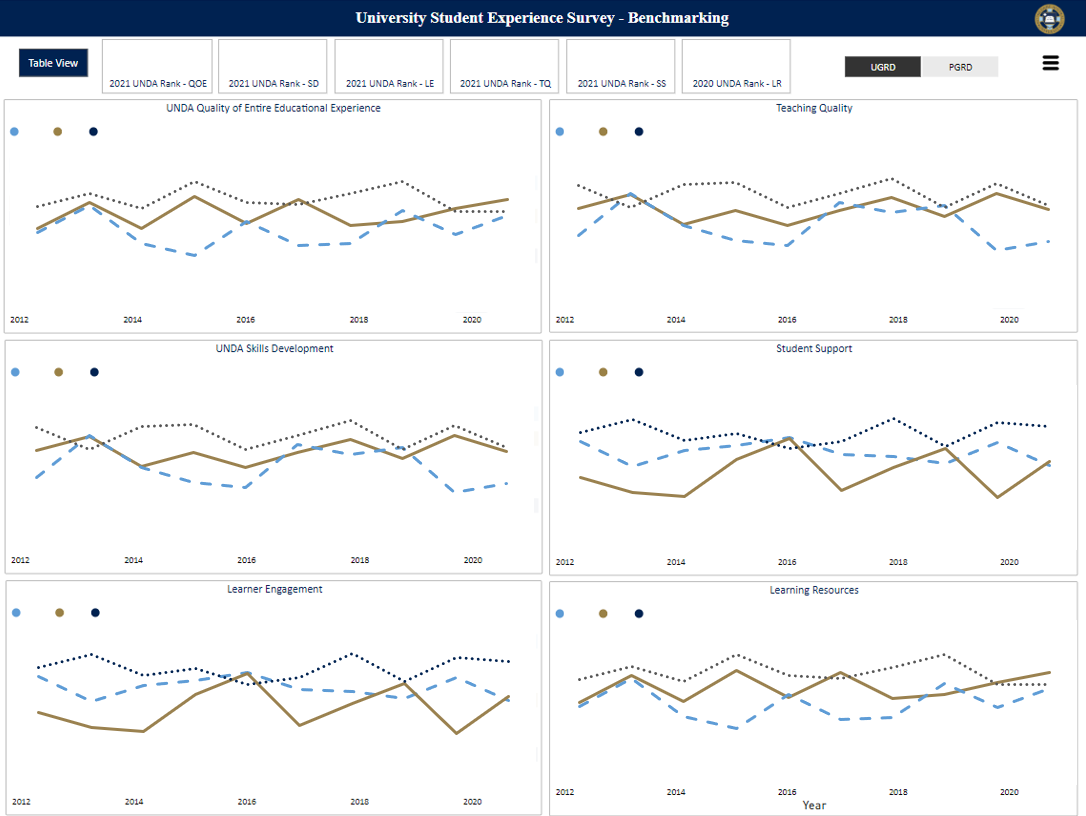The height and width of the screenshot is (816, 1086).
Task: Click the Student Support chart title
Action: pos(814,348)
